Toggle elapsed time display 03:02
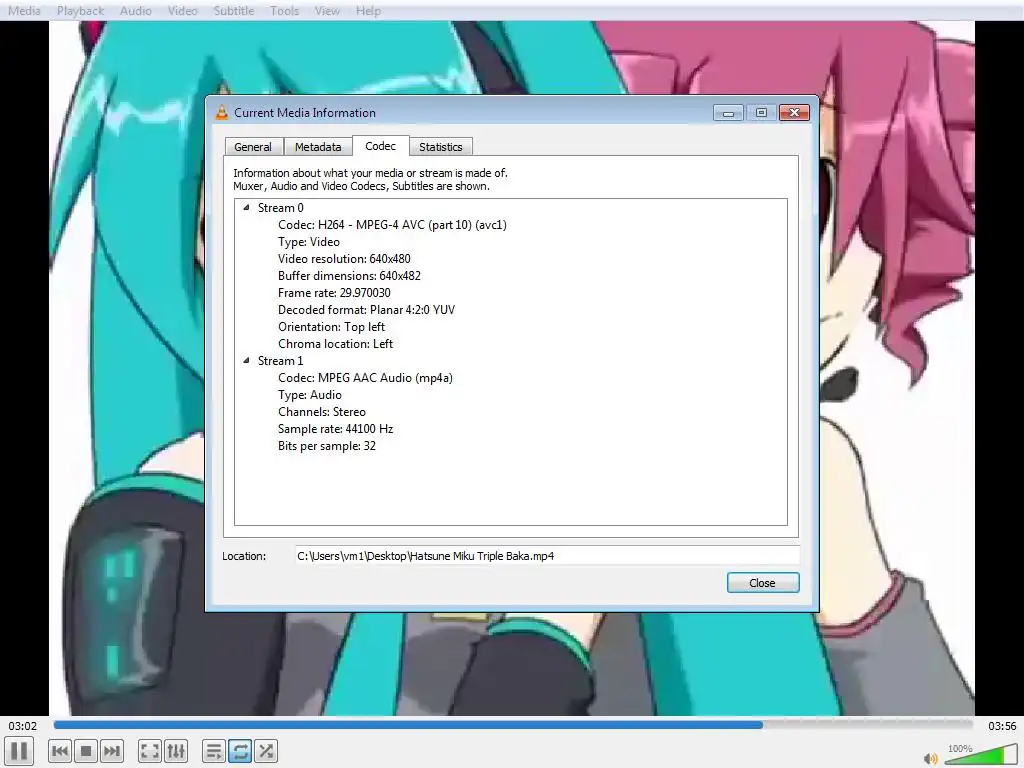 coord(23,726)
